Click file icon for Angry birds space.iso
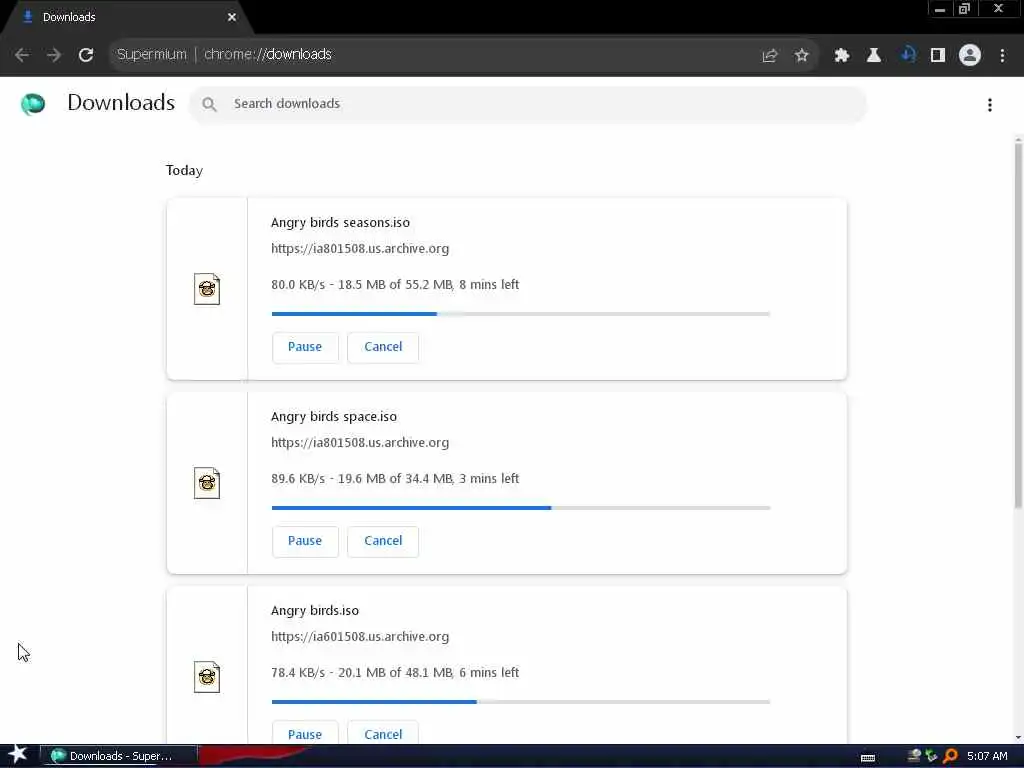The height and width of the screenshot is (768, 1024). [x=207, y=483]
